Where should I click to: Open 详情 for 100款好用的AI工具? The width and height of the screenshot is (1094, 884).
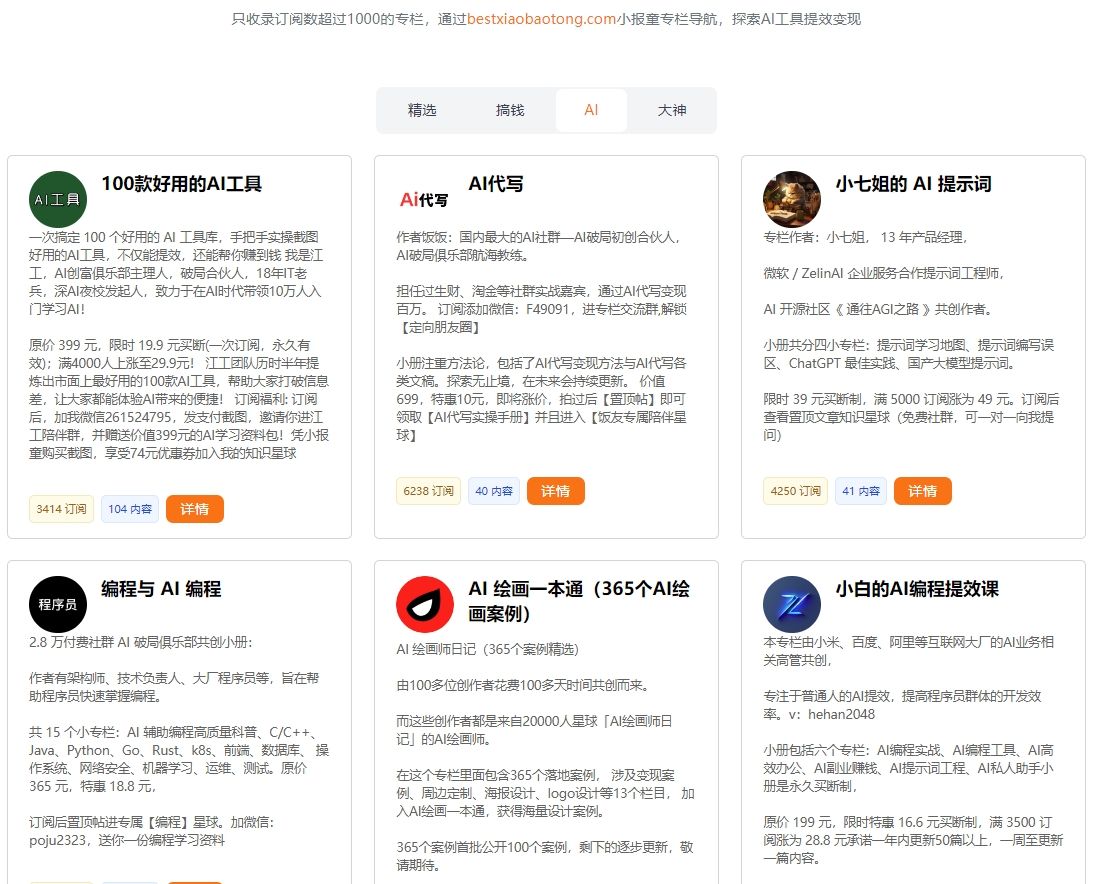point(195,509)
